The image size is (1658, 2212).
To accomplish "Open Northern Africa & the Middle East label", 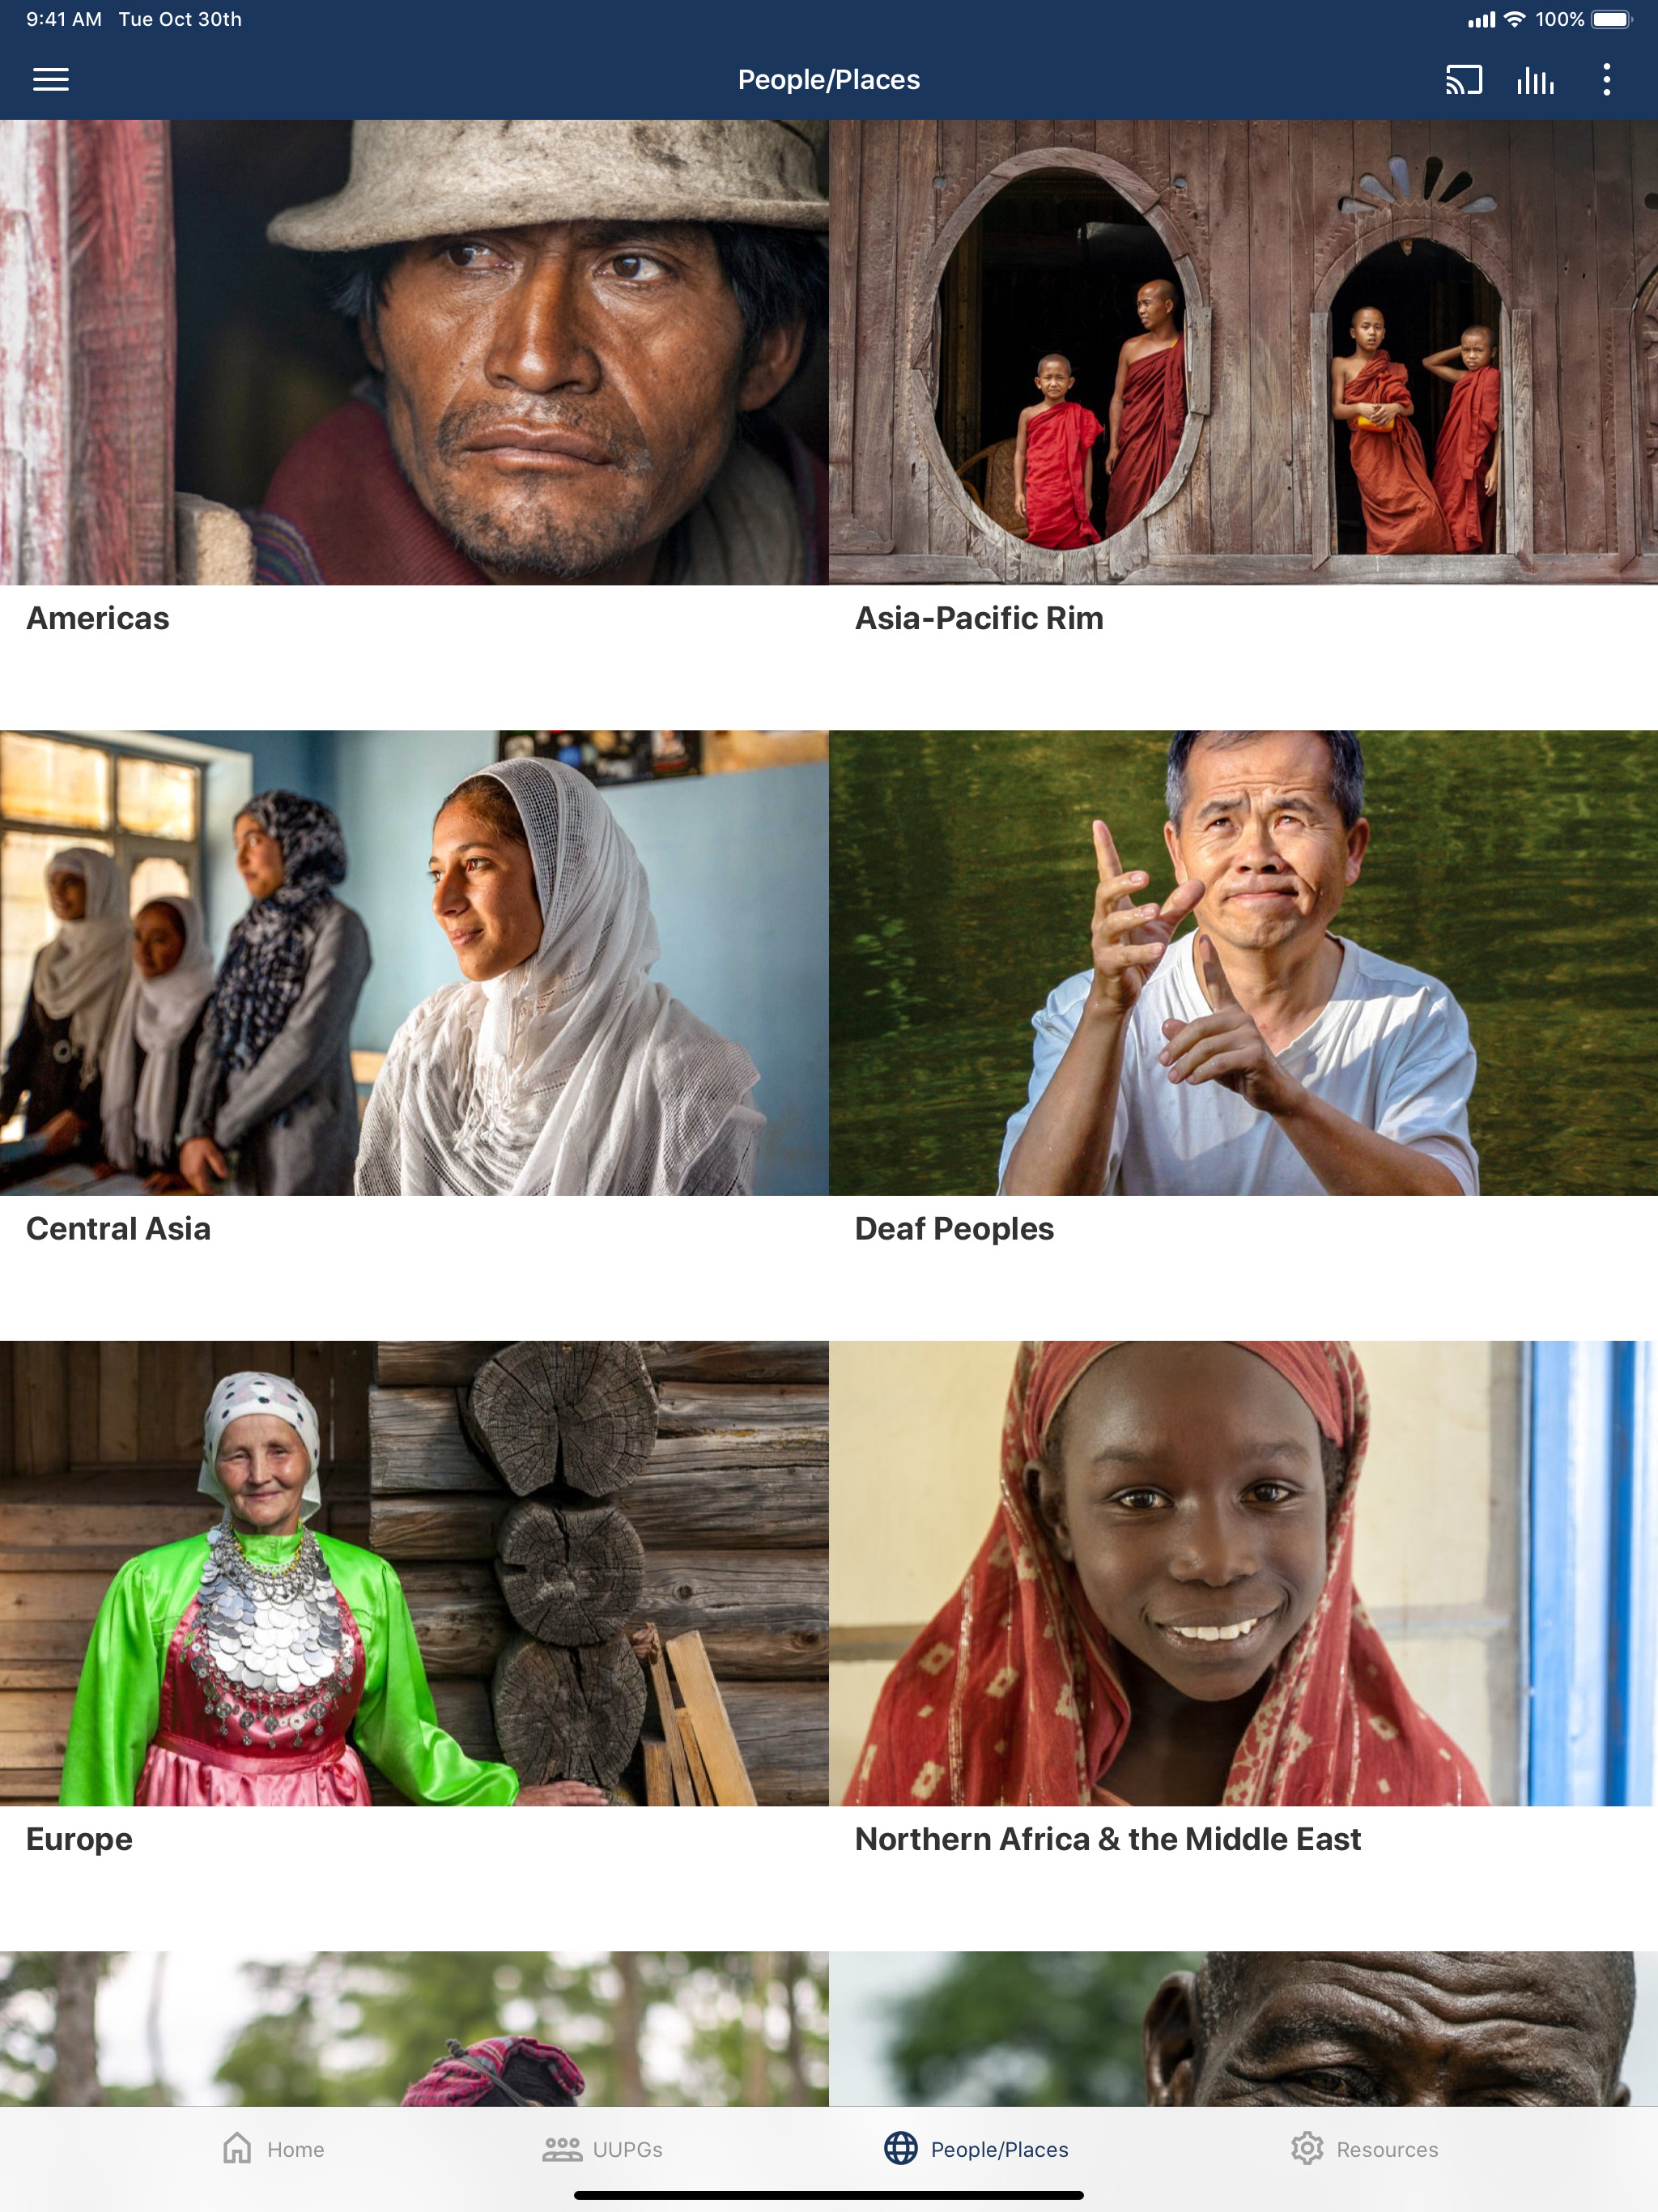I will pos(1107,1839).
